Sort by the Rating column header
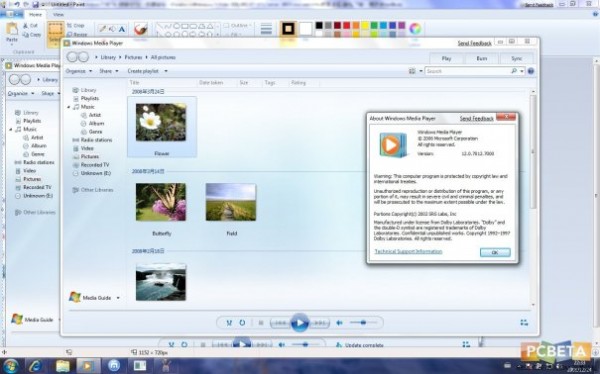The image size is (600, 374). click(x=298, y=82)
